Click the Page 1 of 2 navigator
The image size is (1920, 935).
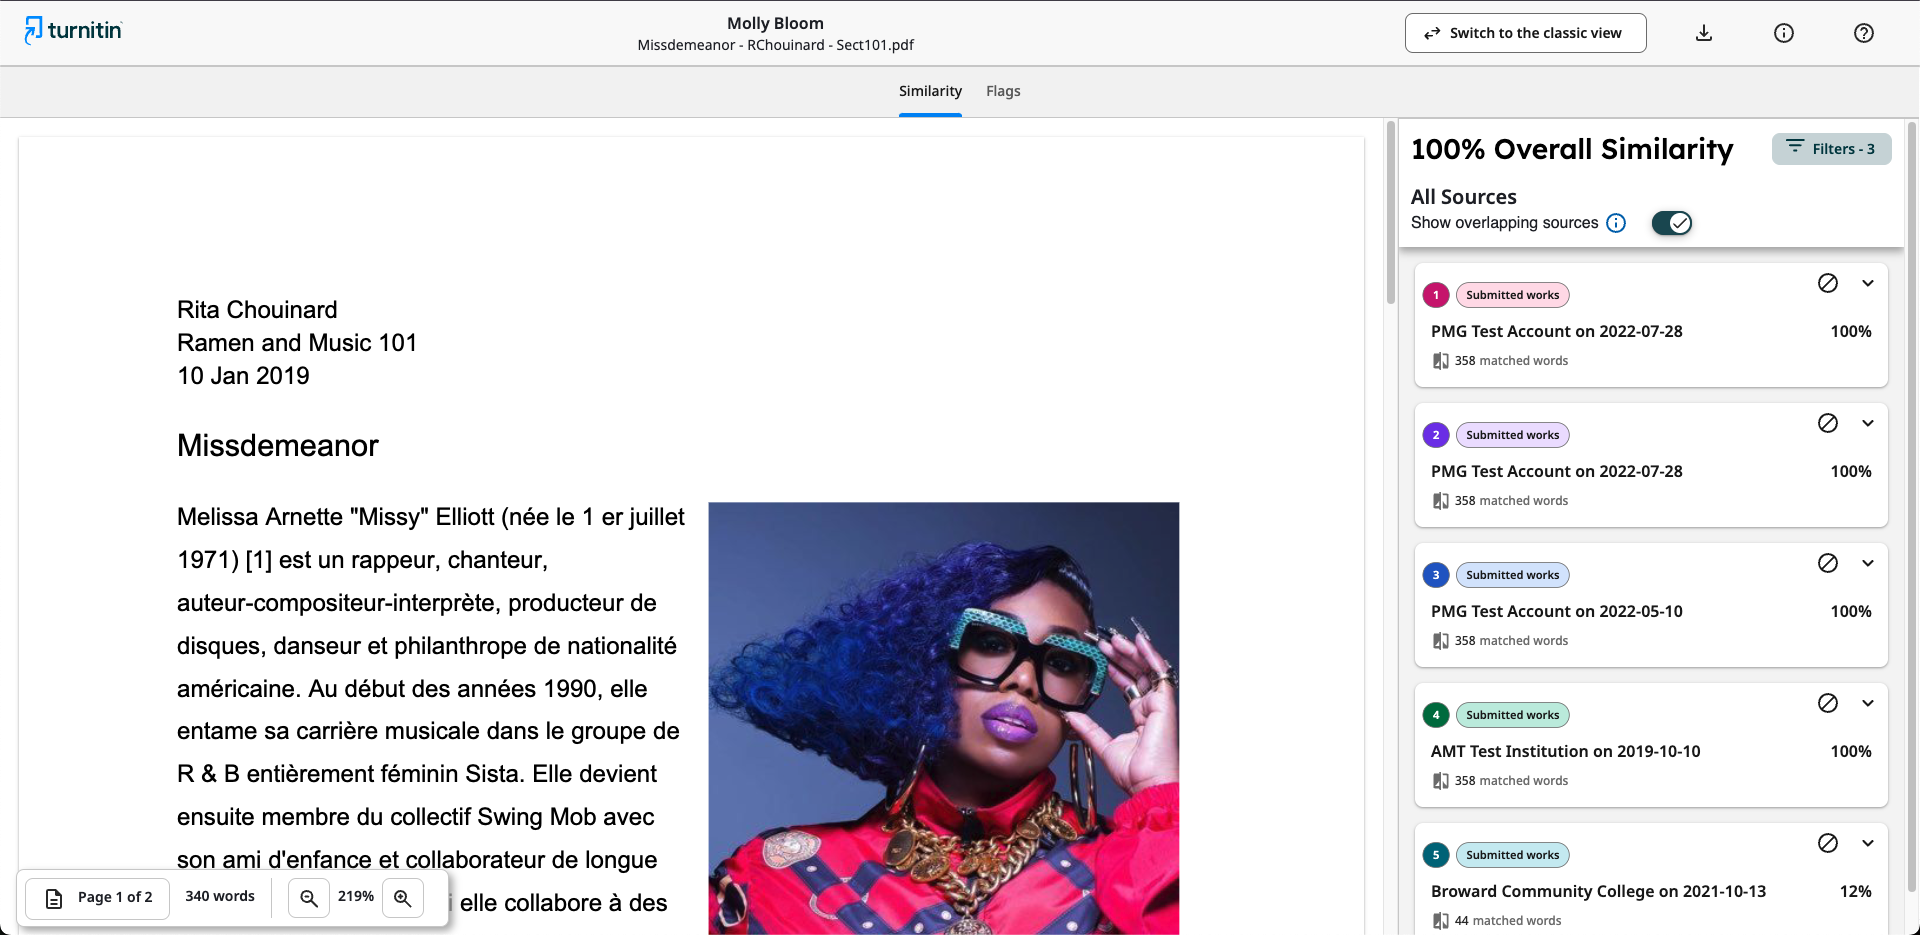click(97, 897)
